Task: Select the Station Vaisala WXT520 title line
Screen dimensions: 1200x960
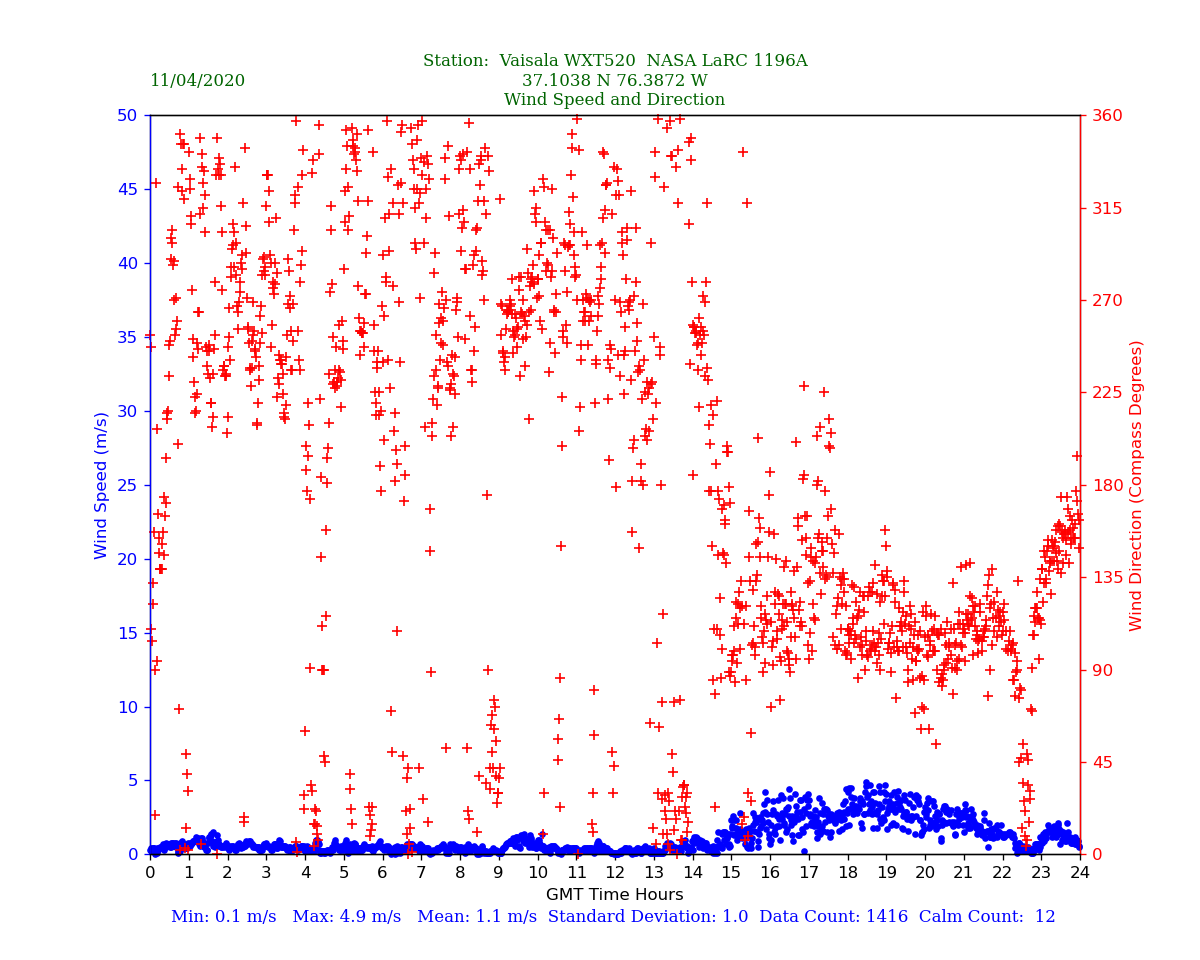Action: [x=614, y=61]
